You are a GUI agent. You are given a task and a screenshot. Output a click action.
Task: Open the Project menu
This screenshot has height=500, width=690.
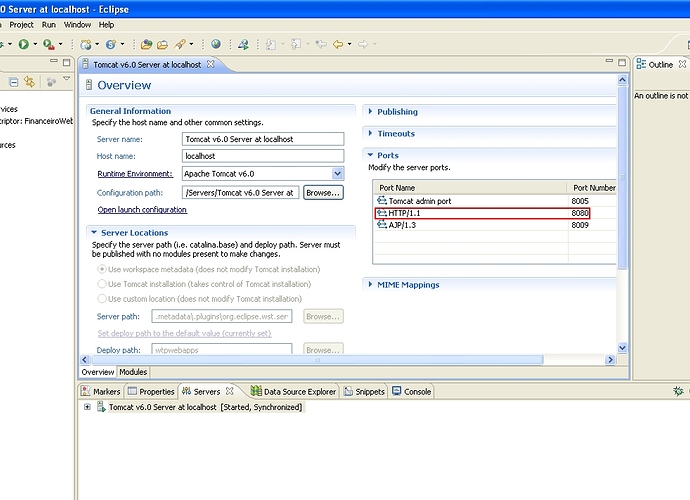coord(21,25)
